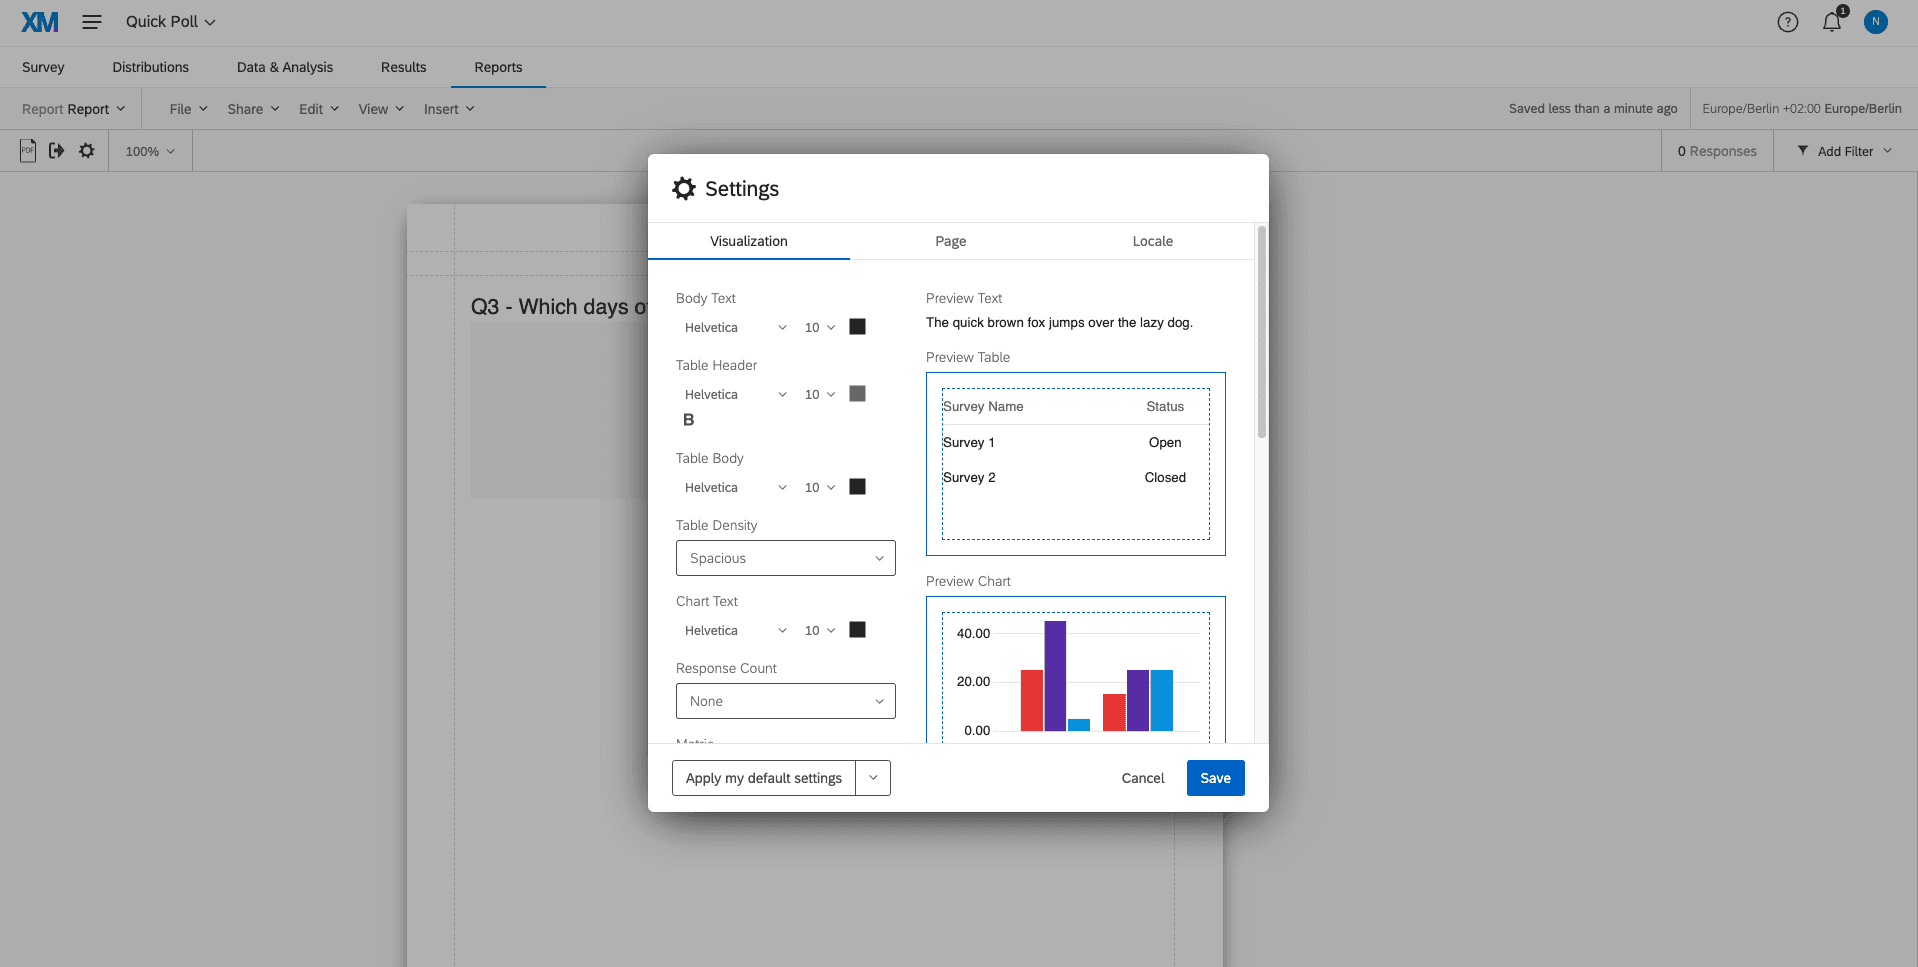Viewport: 1918px width, 967px height.
Task: Click Cancel in Settings dialog
Action: click(1143, 778)
